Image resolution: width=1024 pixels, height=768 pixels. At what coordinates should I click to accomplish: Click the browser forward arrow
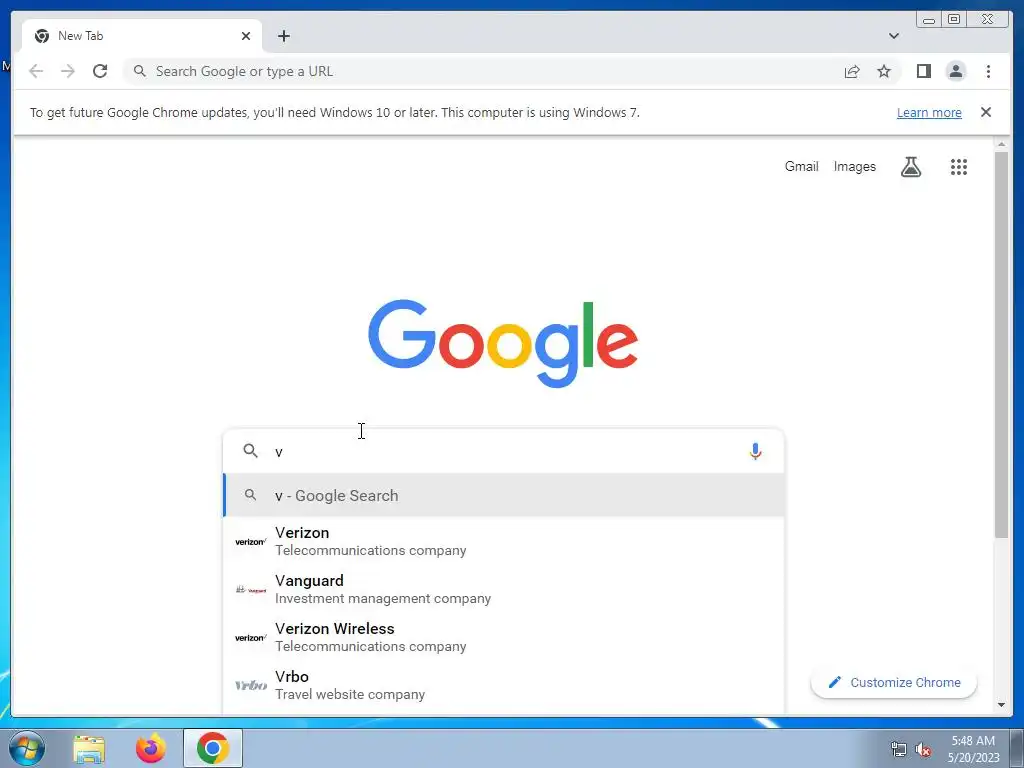point(67,71)
